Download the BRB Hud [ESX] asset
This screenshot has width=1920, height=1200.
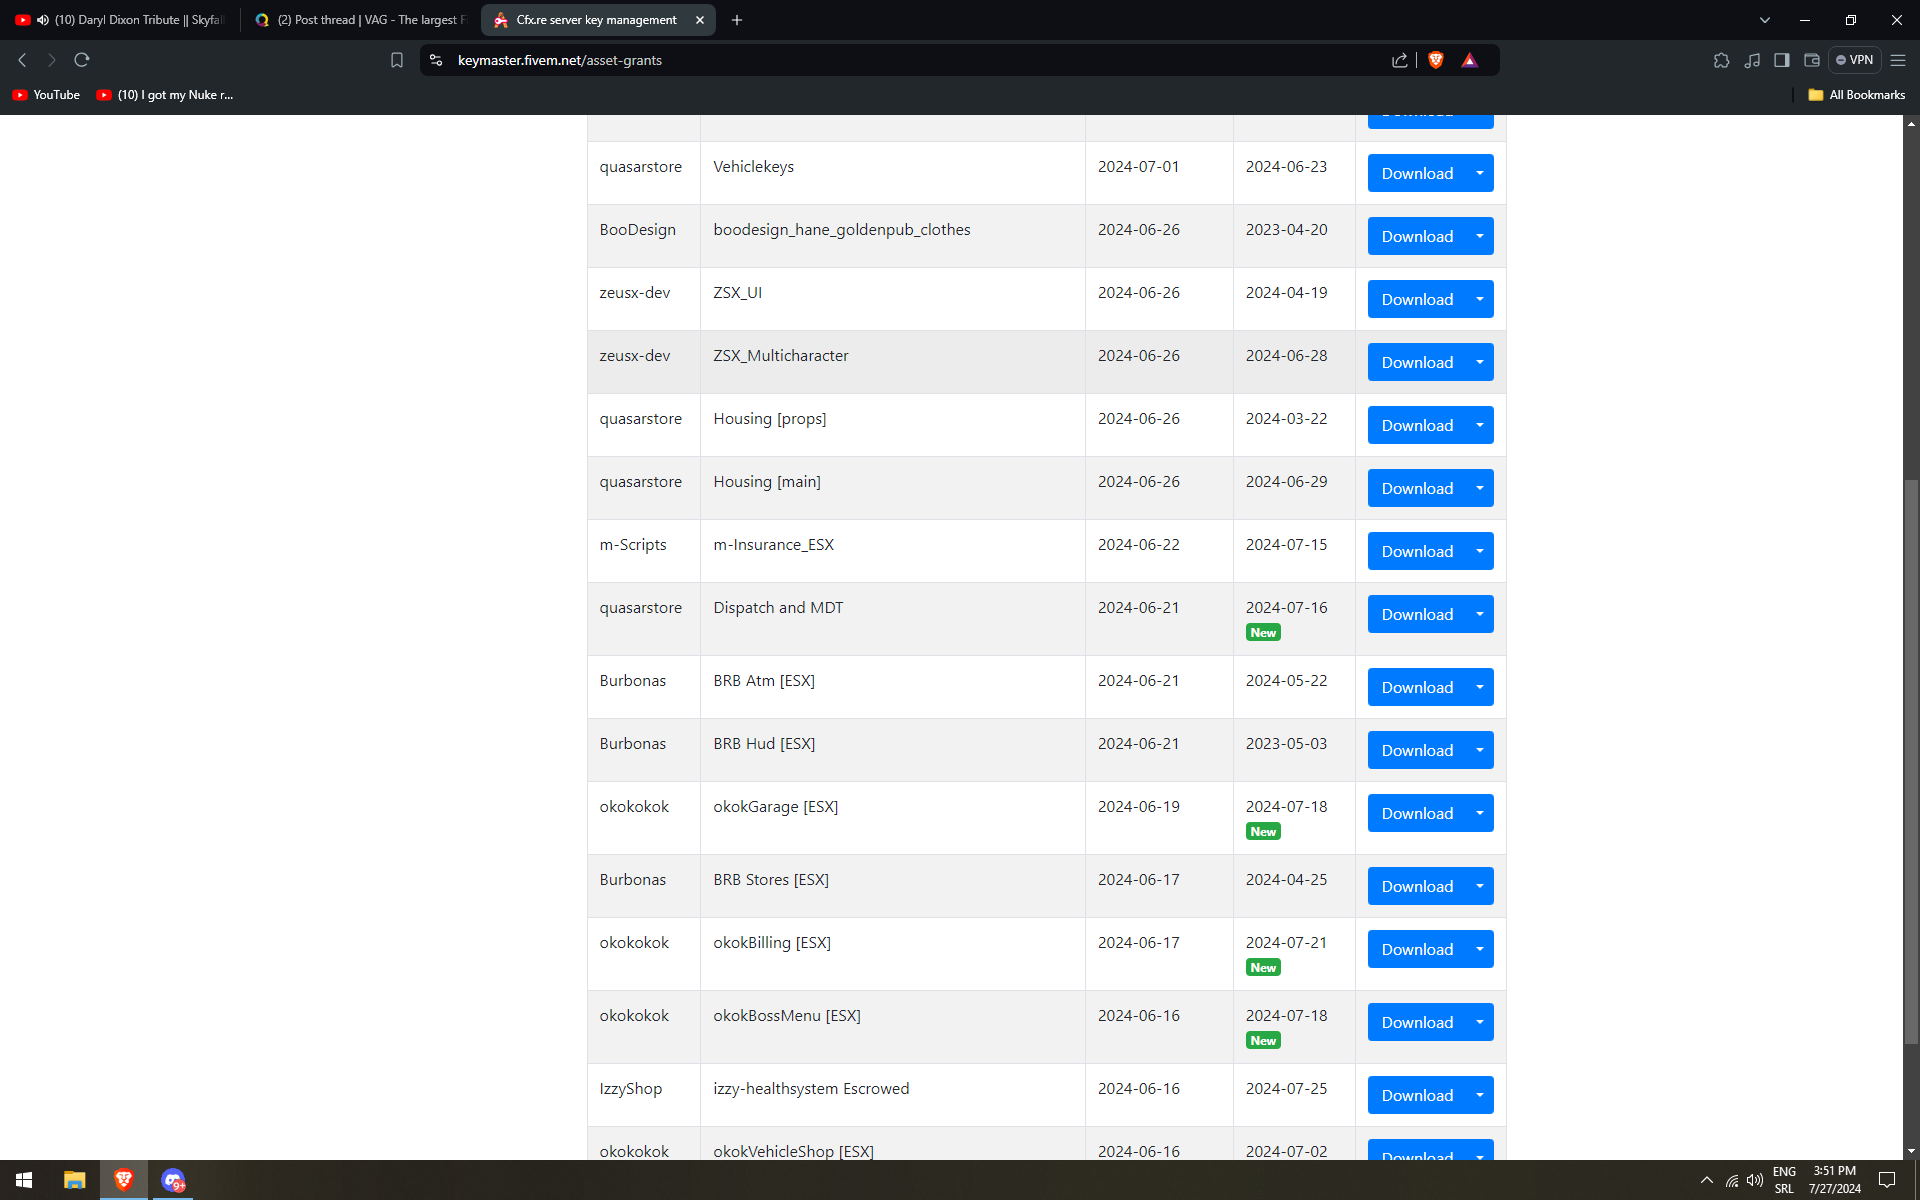1417,750
